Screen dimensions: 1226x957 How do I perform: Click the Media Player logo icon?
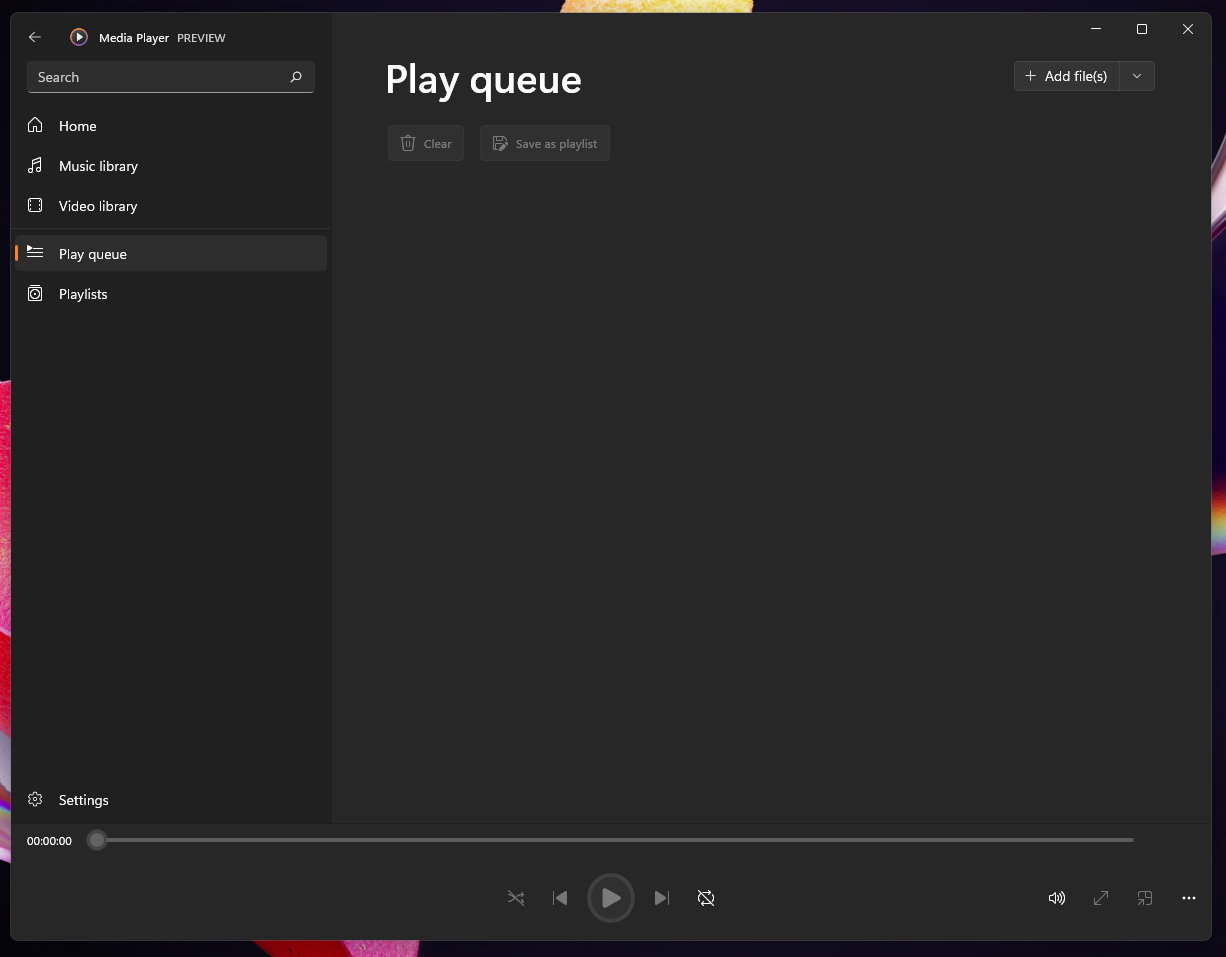79,37
